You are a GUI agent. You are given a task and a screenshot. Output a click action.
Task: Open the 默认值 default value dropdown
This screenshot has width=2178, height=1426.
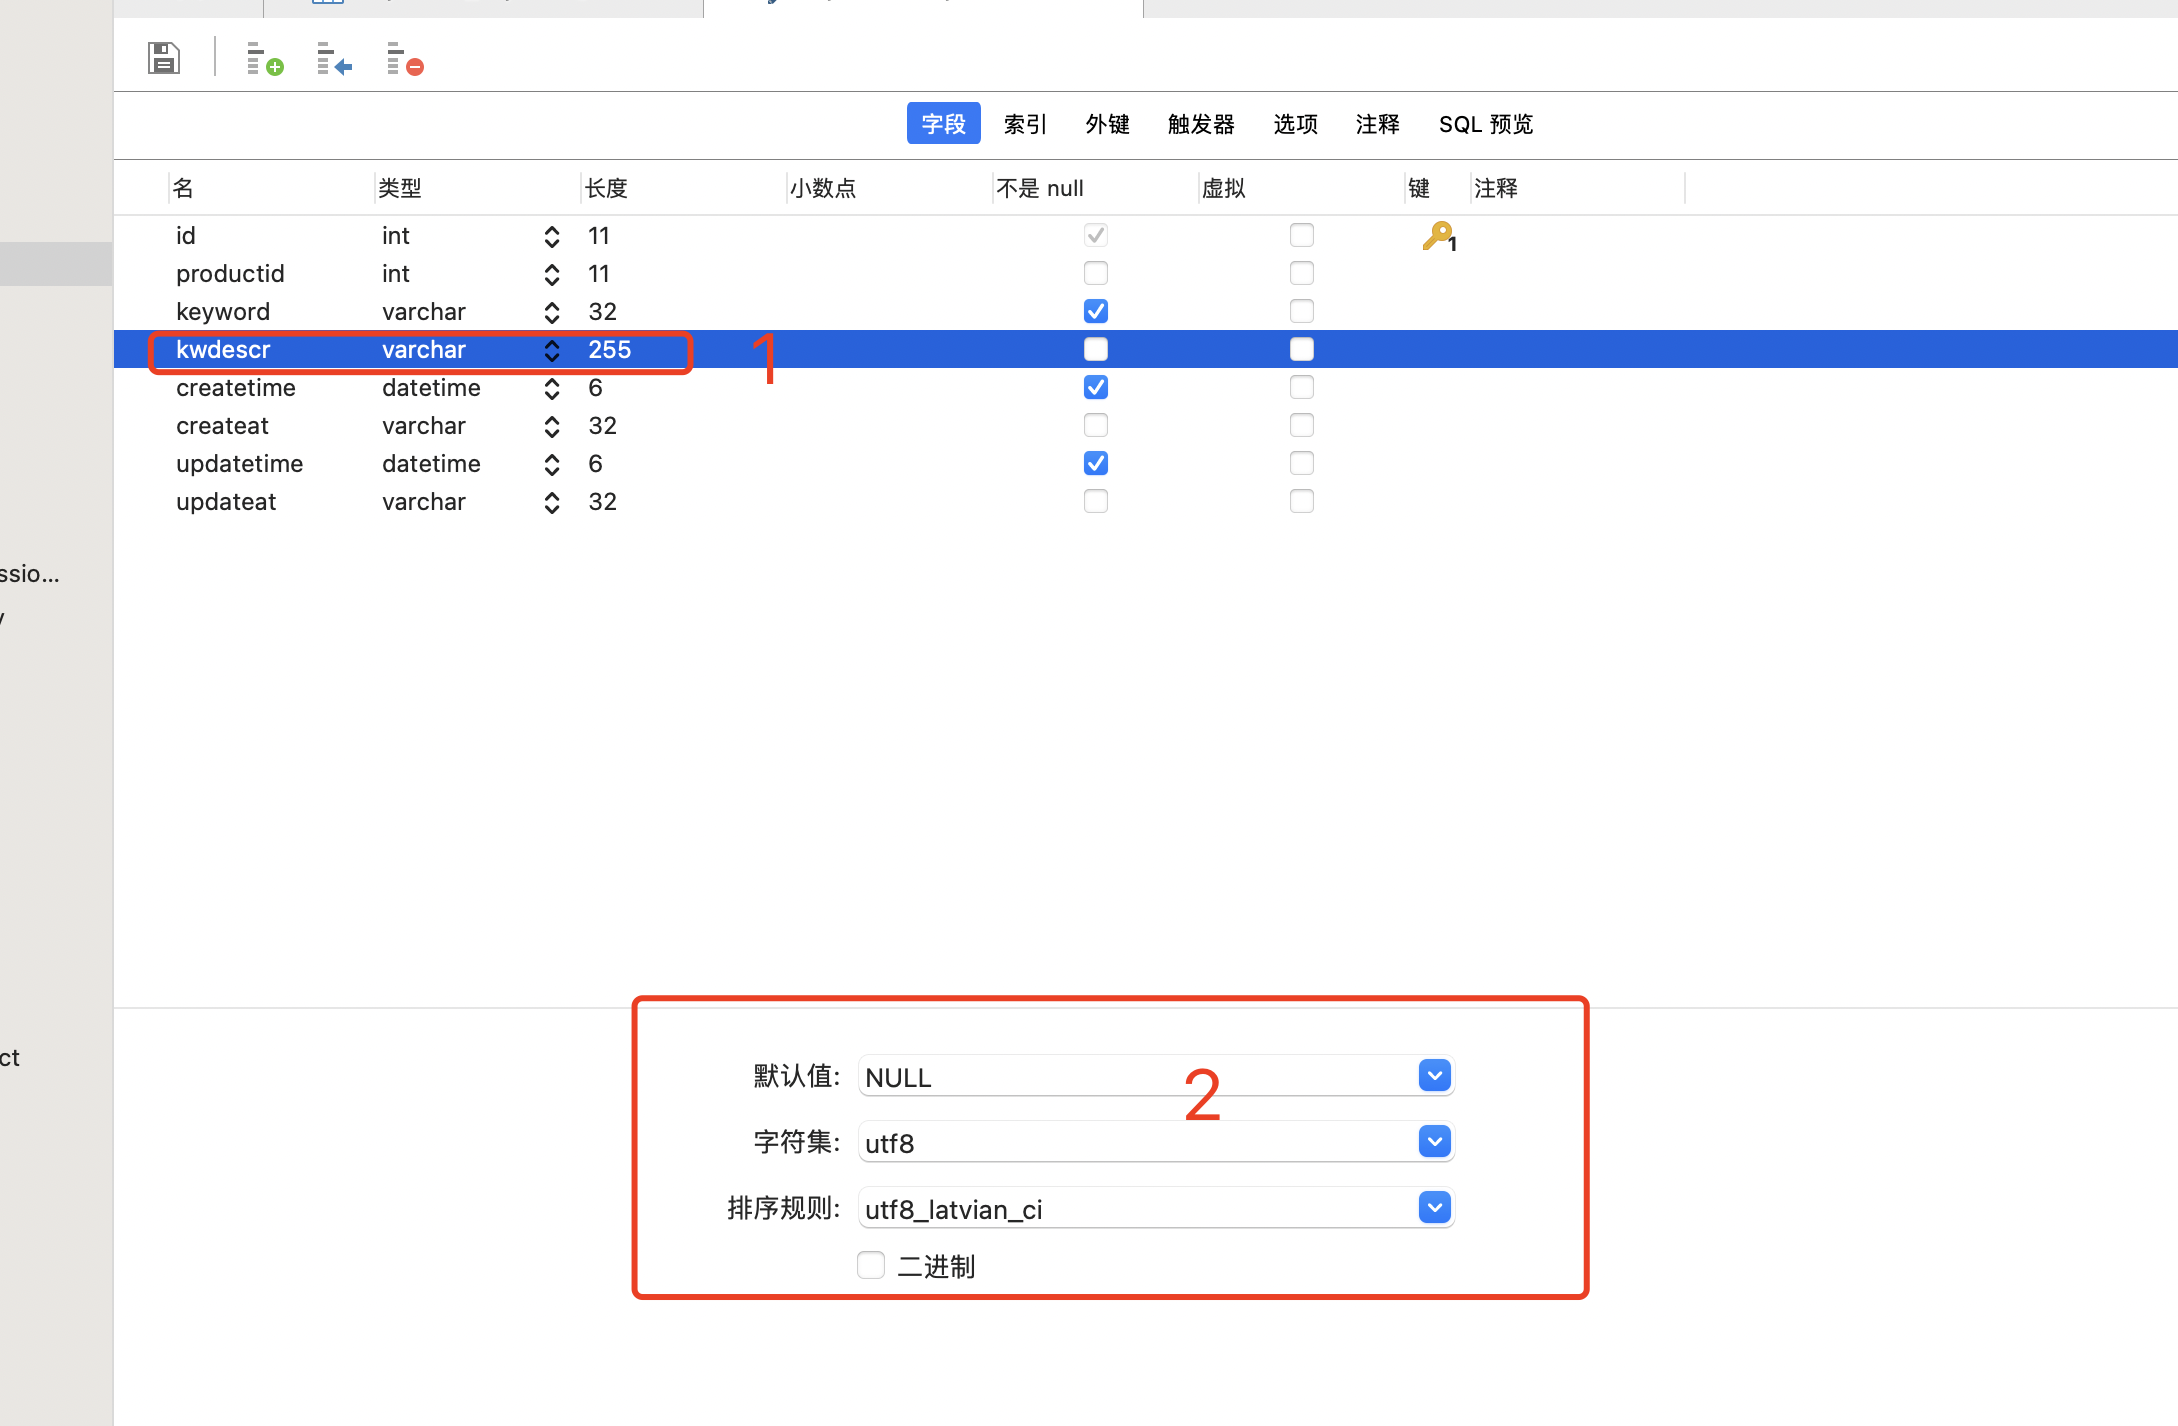[1434, 1076]
